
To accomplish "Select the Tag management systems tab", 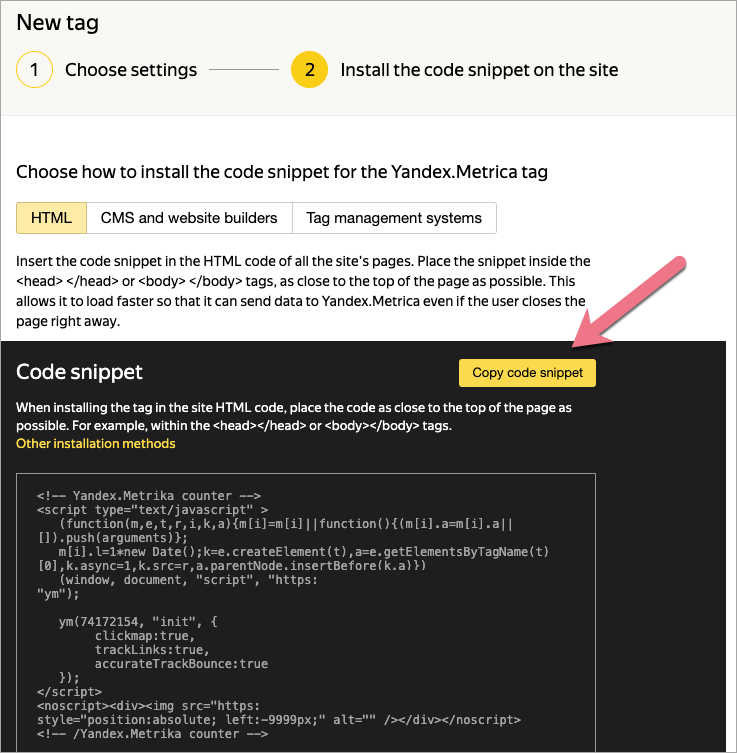I will 394,218.
